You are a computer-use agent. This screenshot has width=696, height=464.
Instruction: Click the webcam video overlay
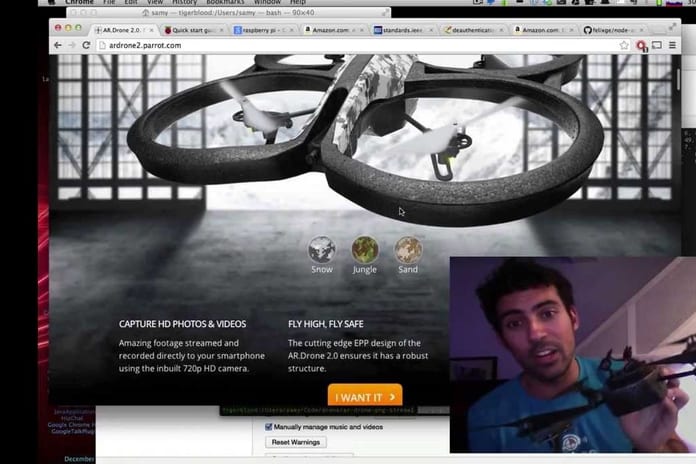point(573,355)
